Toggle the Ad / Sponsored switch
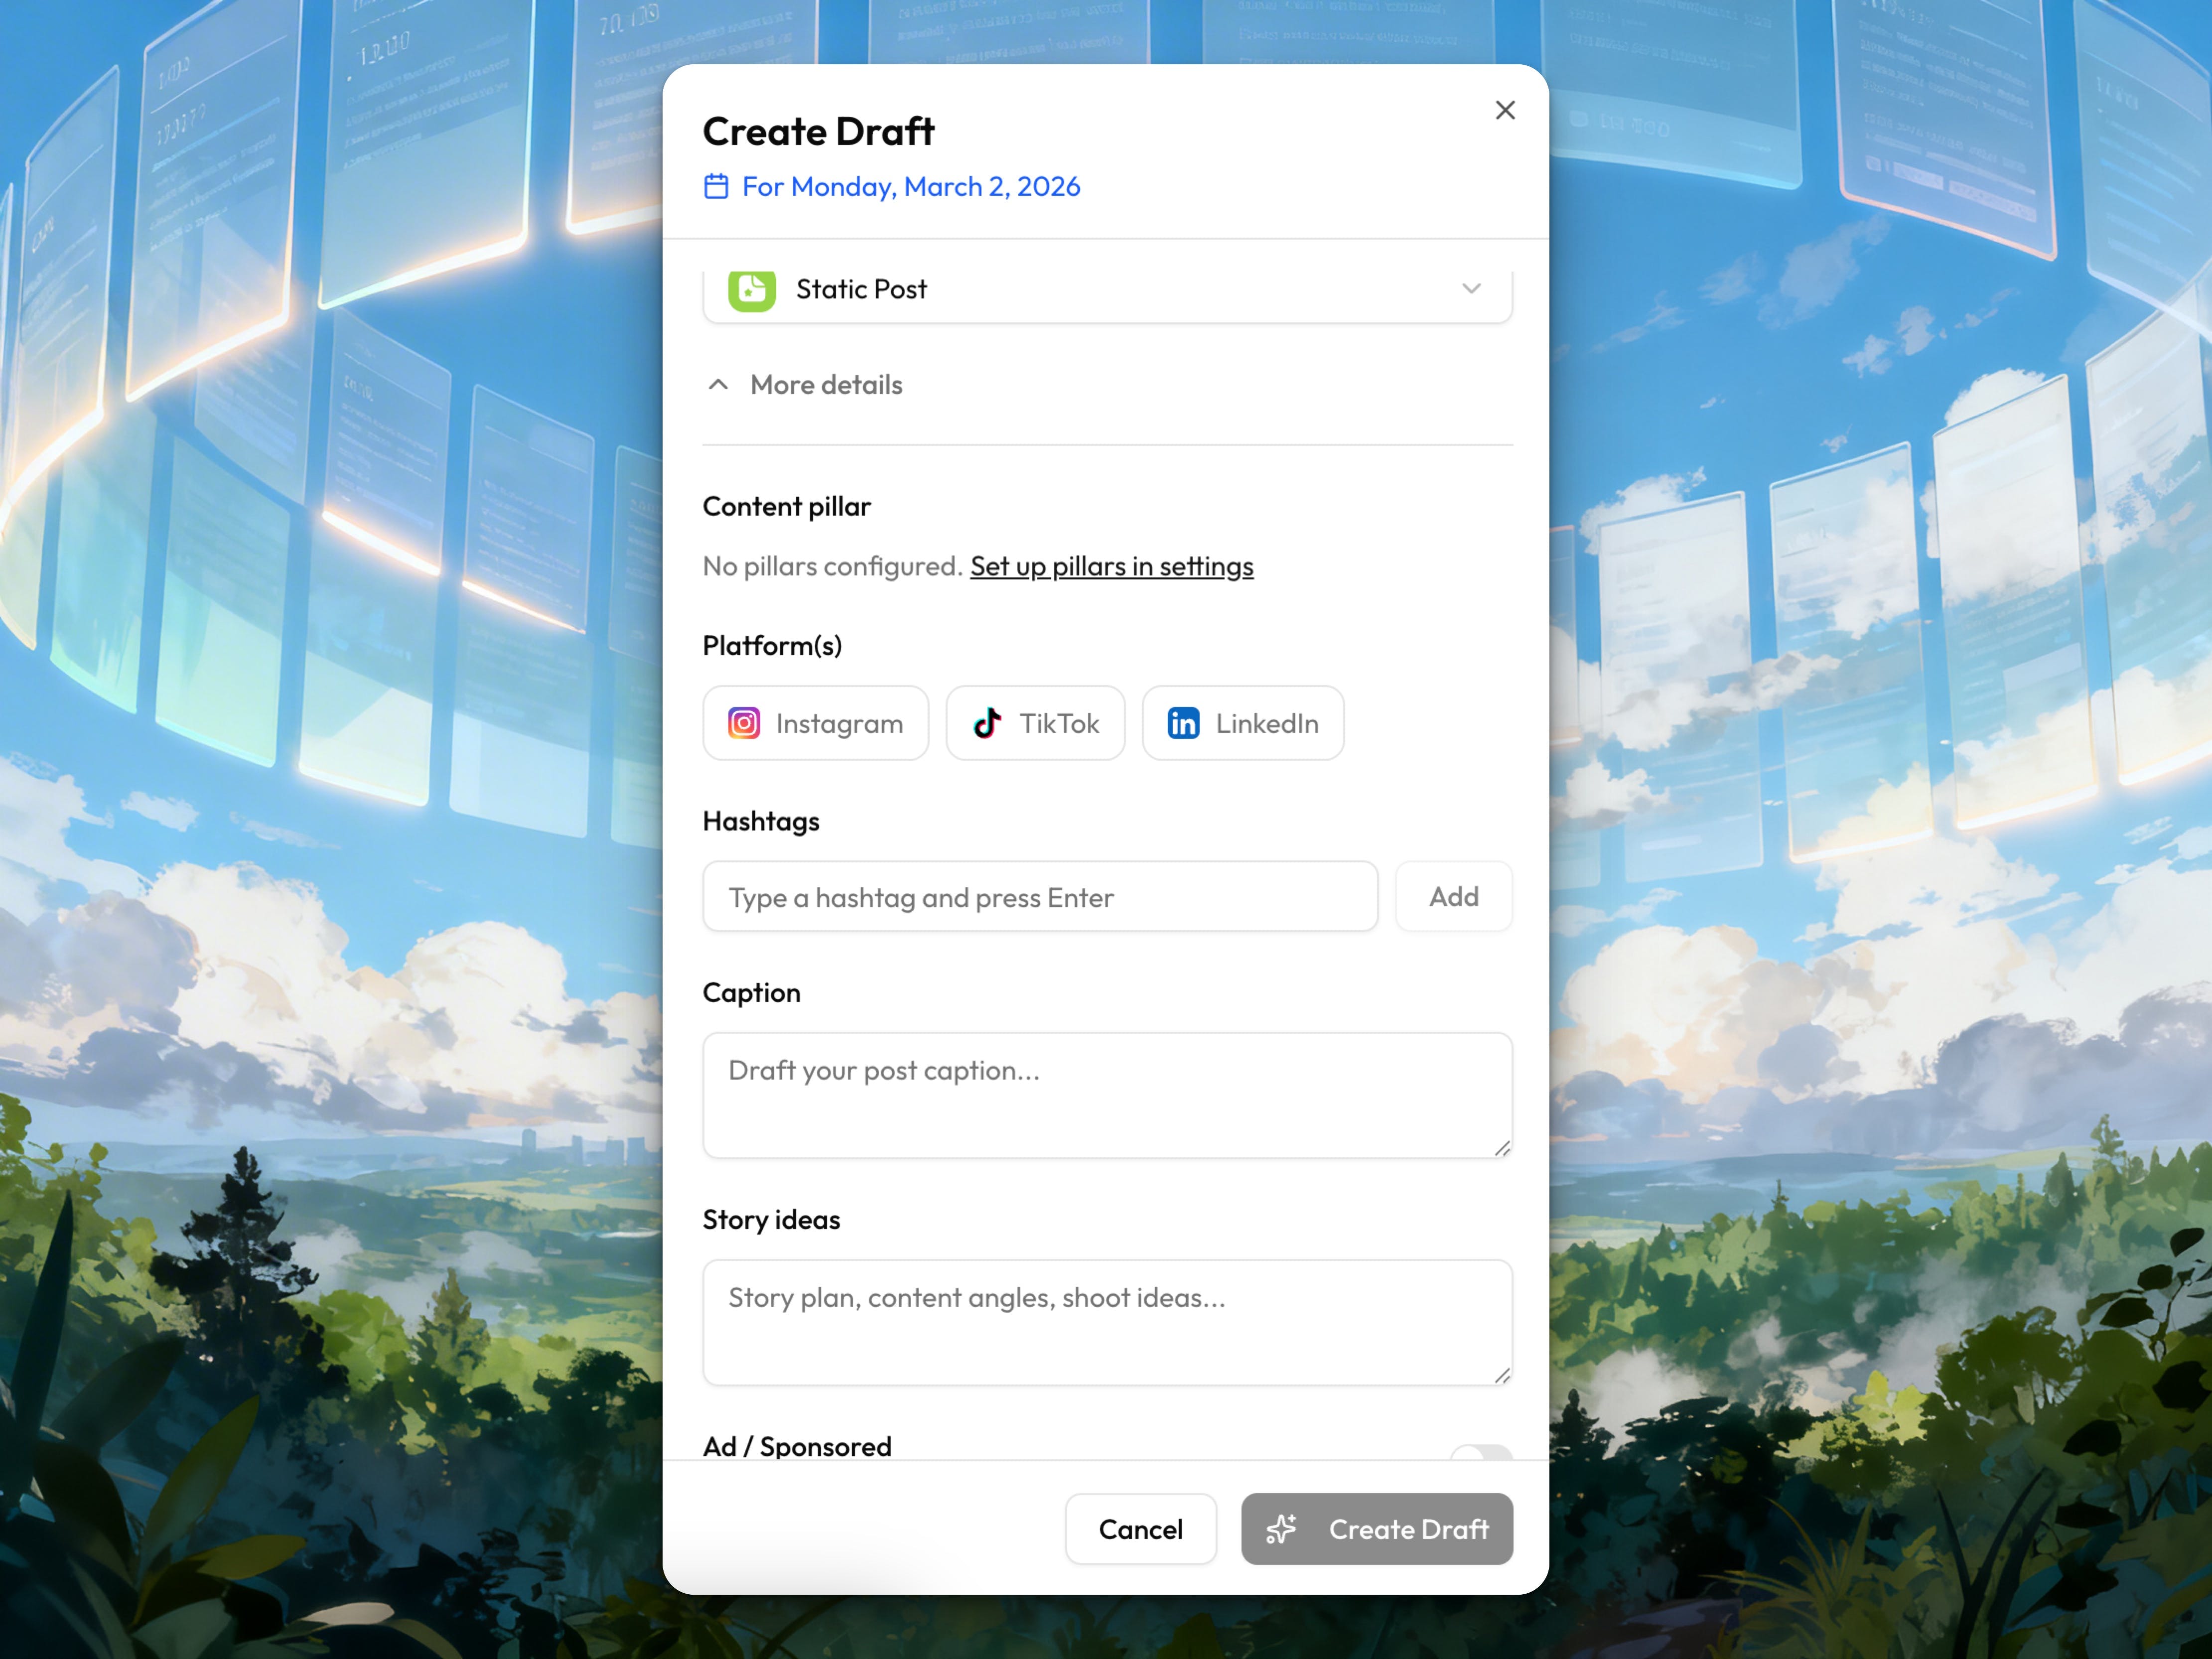The image size is (2212, 1659). (x=1481, y=1453)
